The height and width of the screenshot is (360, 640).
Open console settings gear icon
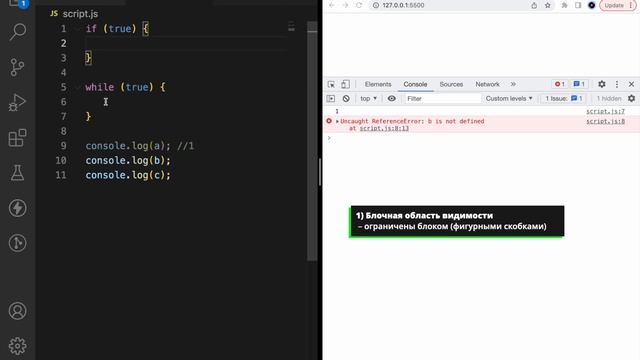(x=631, y=98)
